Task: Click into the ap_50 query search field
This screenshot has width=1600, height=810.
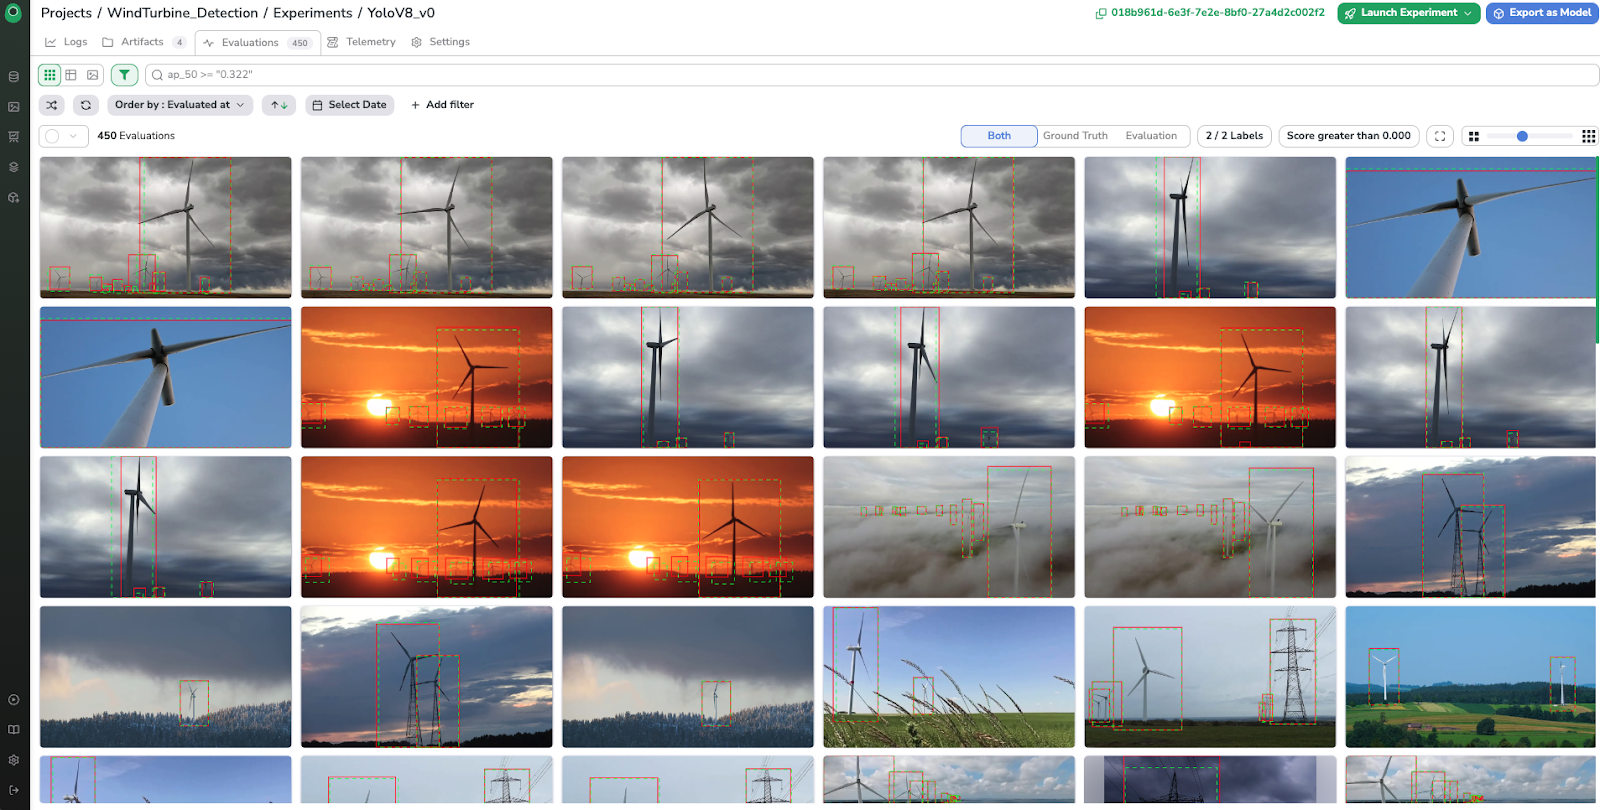Action: coord(872,75)
